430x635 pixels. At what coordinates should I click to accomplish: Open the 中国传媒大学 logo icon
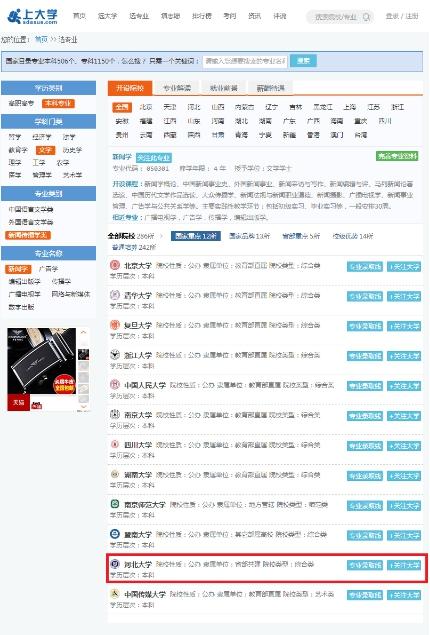(115, 594)
